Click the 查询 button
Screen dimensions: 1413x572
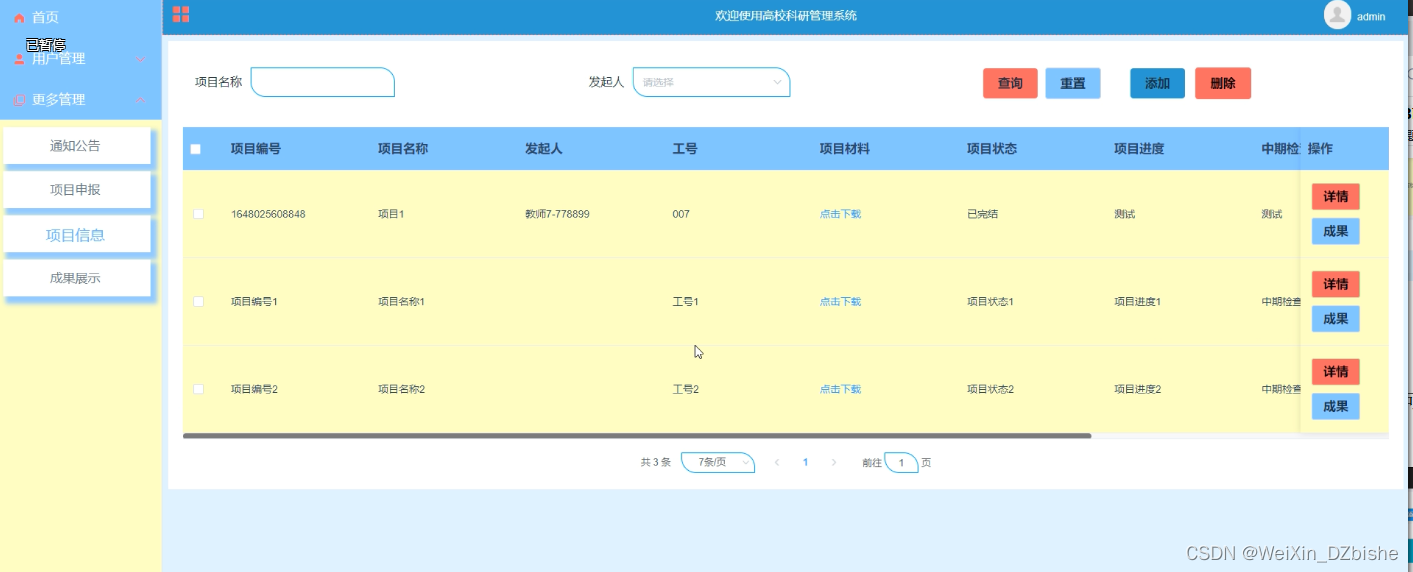pyautogui.click(x=1010, y=83)
